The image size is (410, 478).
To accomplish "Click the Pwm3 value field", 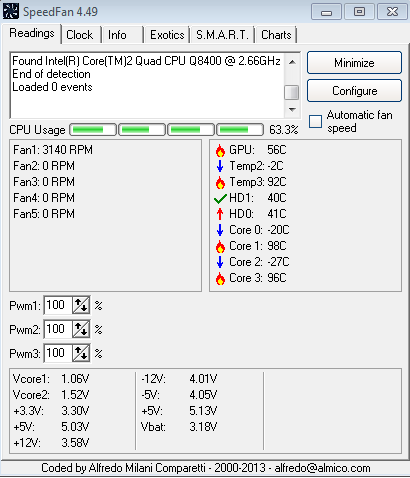I will [x=58, y=353].
